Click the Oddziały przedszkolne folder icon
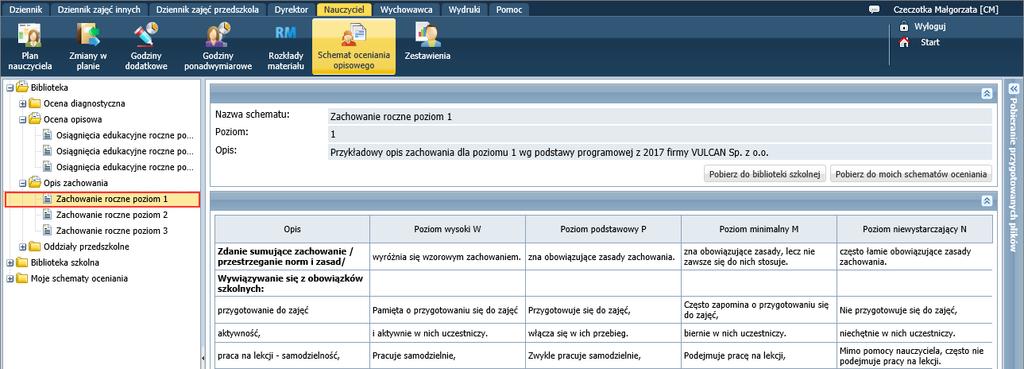This screenshot has height=369, width=1024. 34,246
